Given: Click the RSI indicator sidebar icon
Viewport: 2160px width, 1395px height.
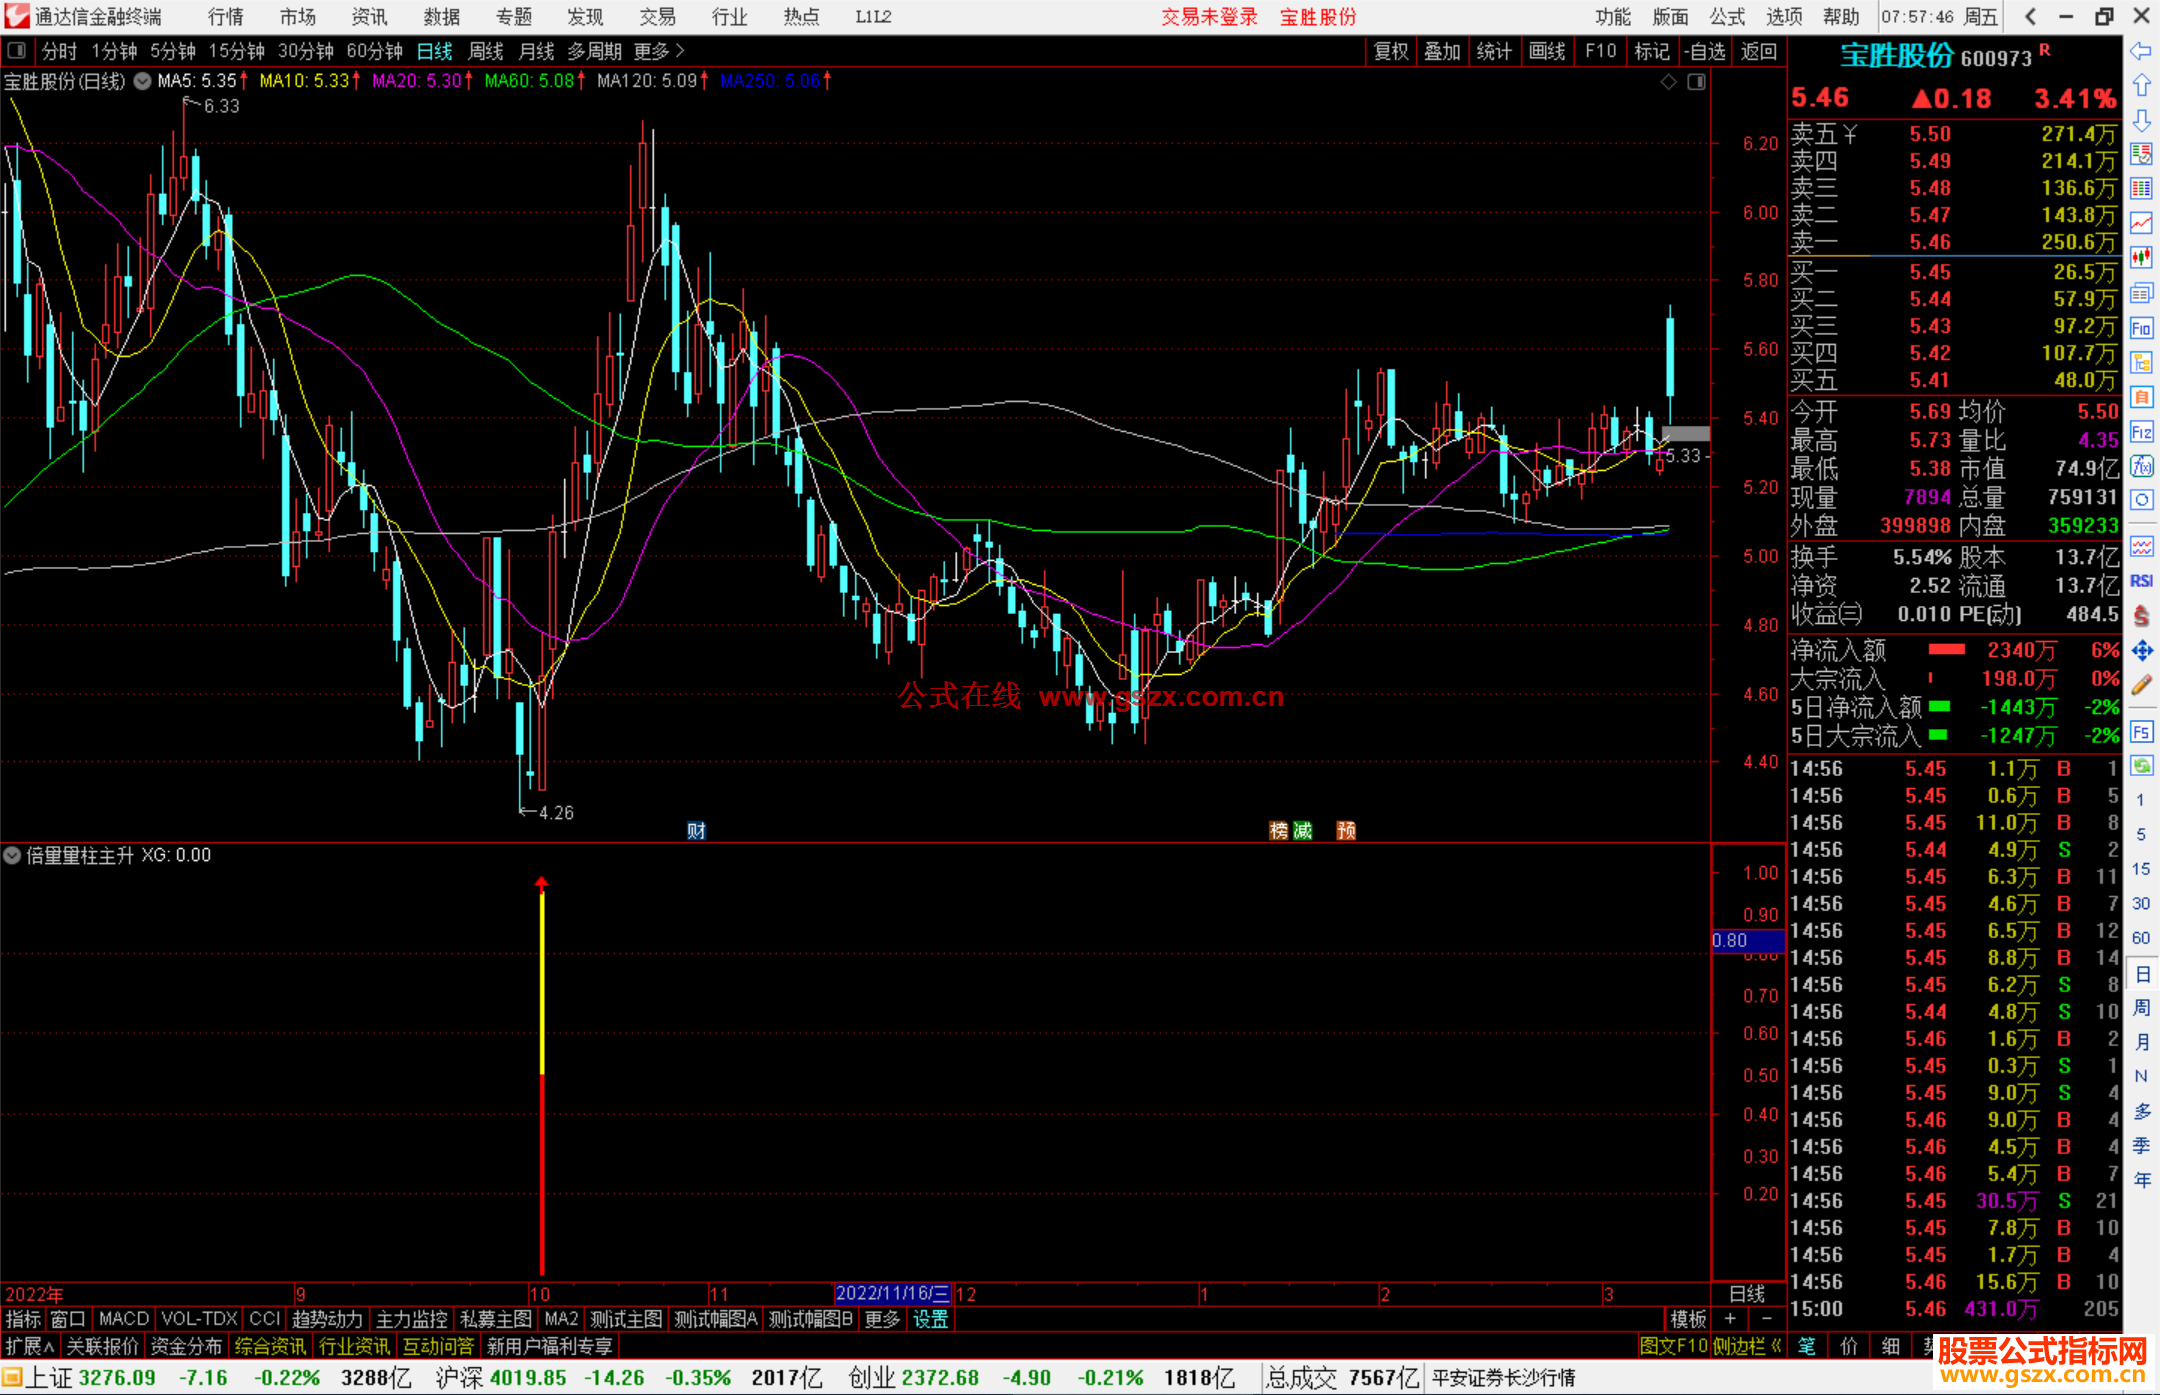Looking at the screenshot, I should coord(2141,581).
